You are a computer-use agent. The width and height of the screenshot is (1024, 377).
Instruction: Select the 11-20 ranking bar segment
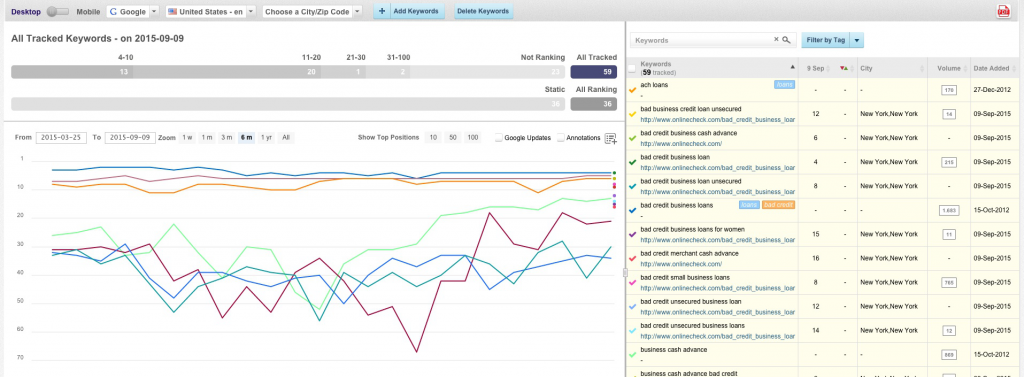click(227, 72)
